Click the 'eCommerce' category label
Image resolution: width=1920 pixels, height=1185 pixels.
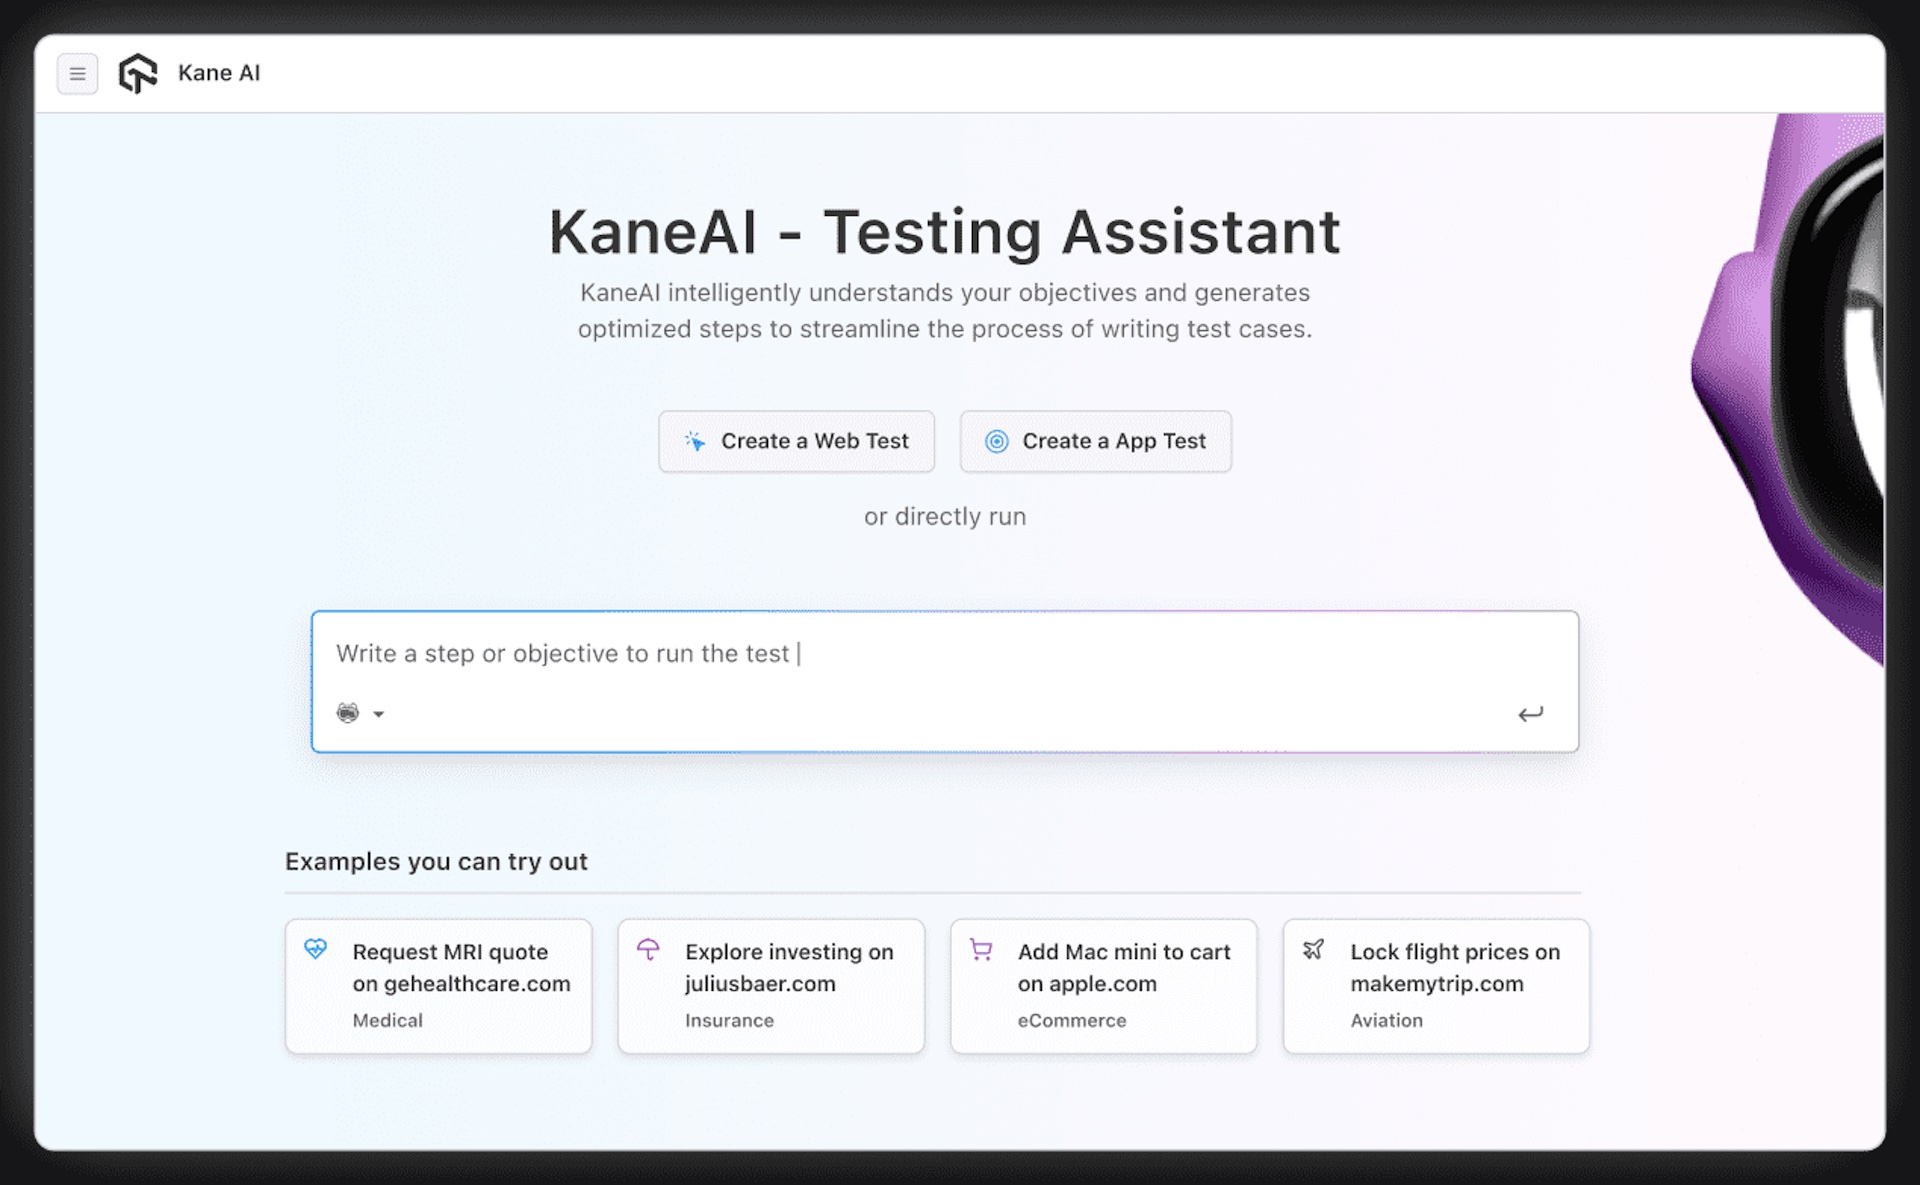(x=1072, y=1021)
